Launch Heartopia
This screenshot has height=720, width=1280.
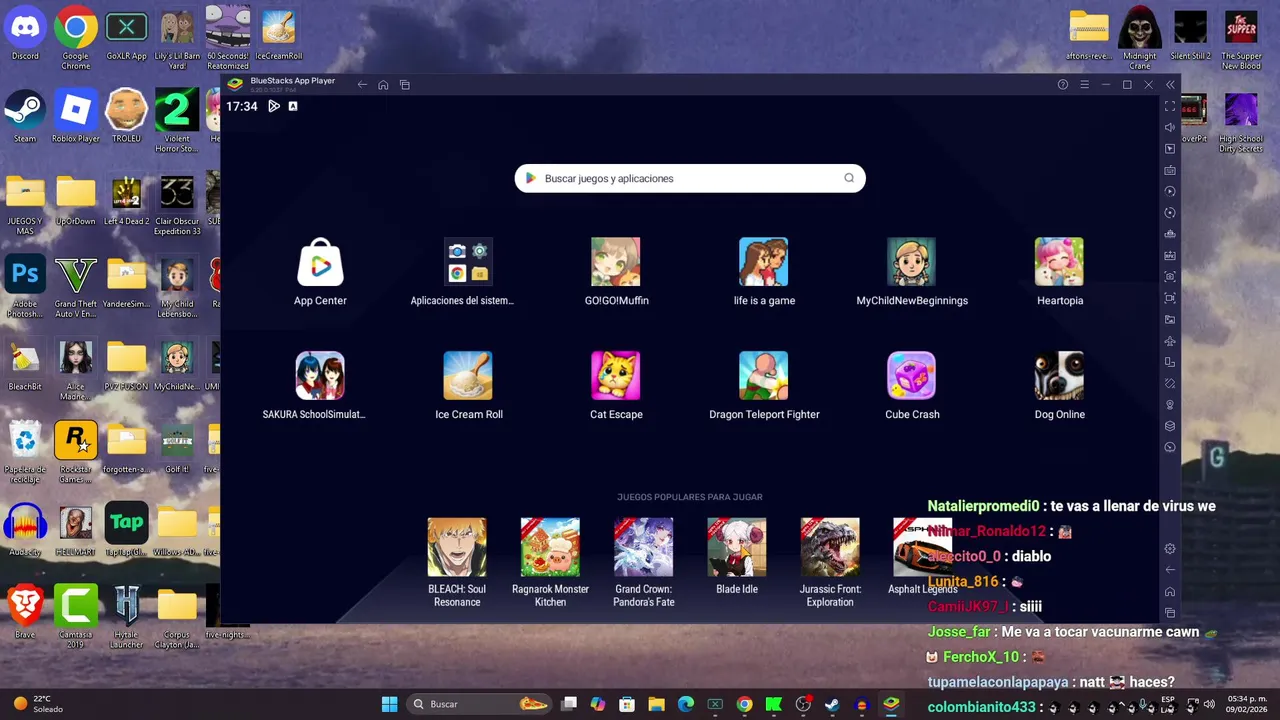[x=1059, y=272]
